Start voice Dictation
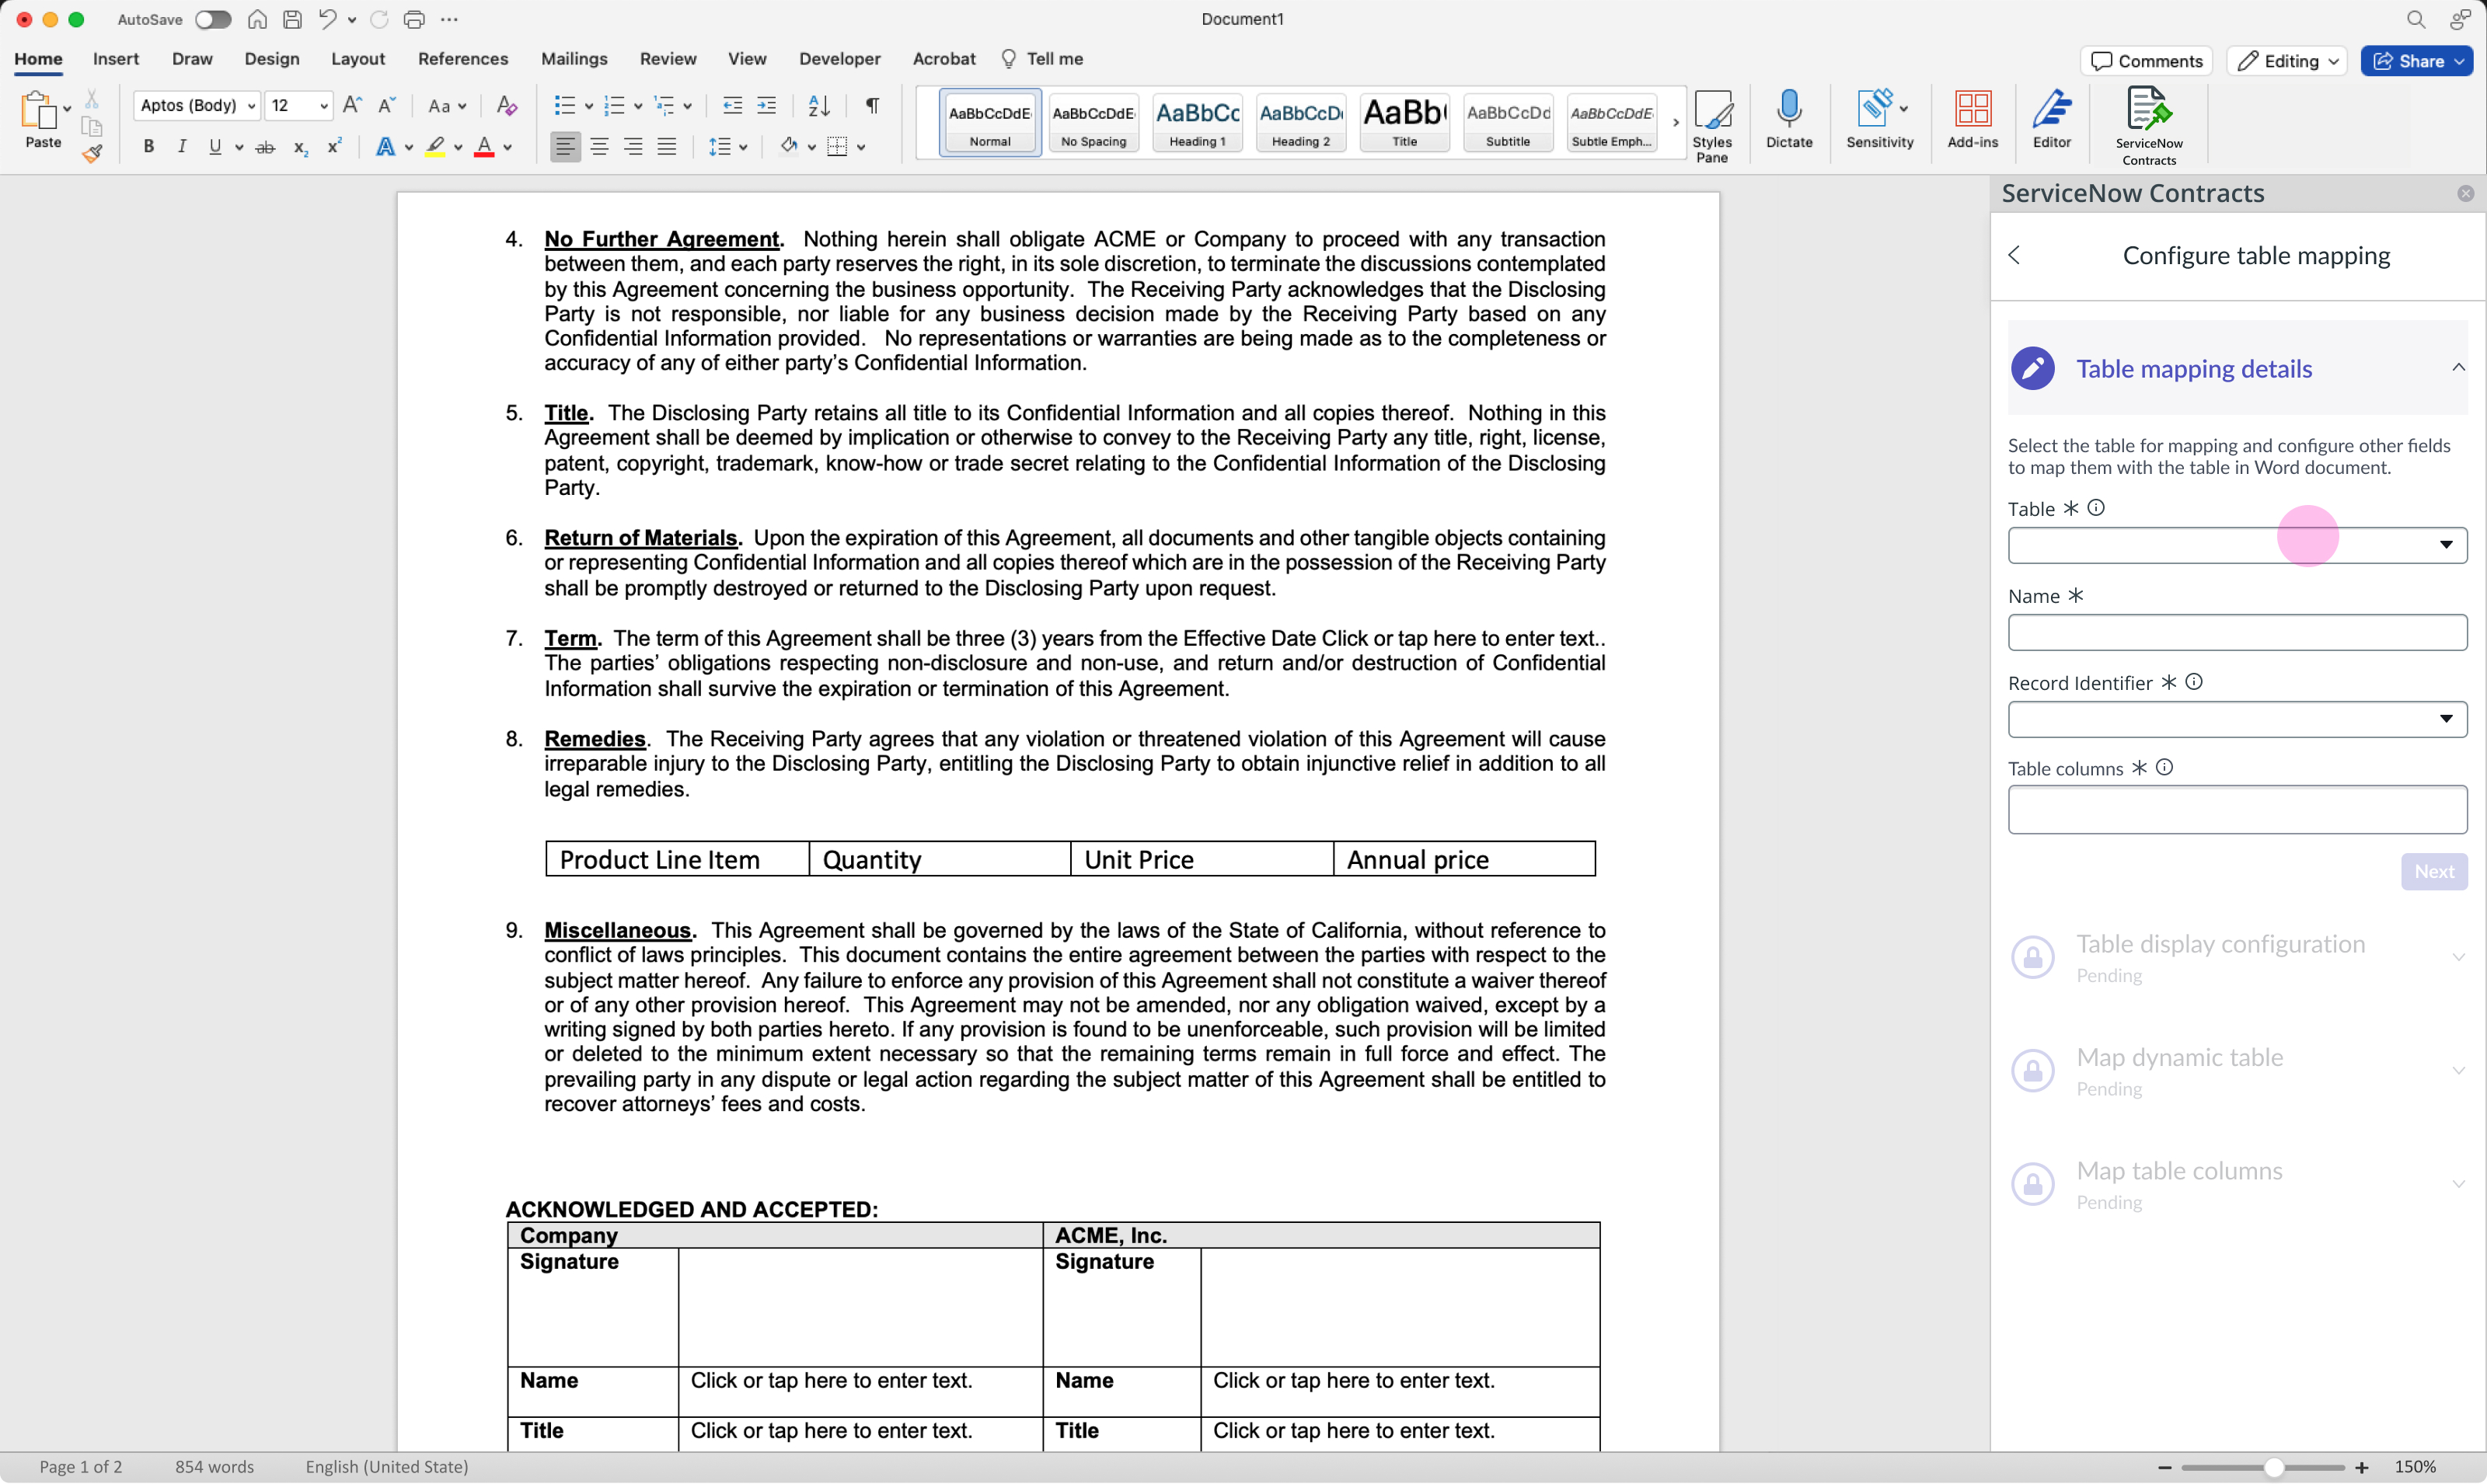 [x=1789, y=120]
